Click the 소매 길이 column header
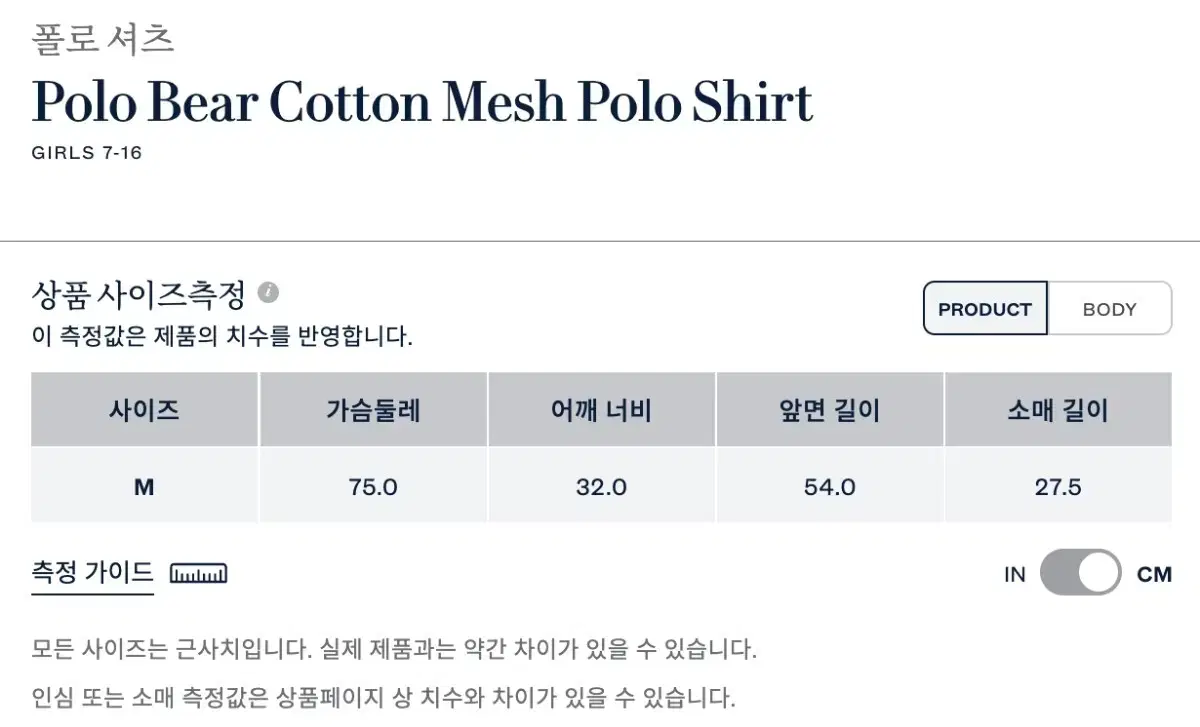 [1058, 409]
